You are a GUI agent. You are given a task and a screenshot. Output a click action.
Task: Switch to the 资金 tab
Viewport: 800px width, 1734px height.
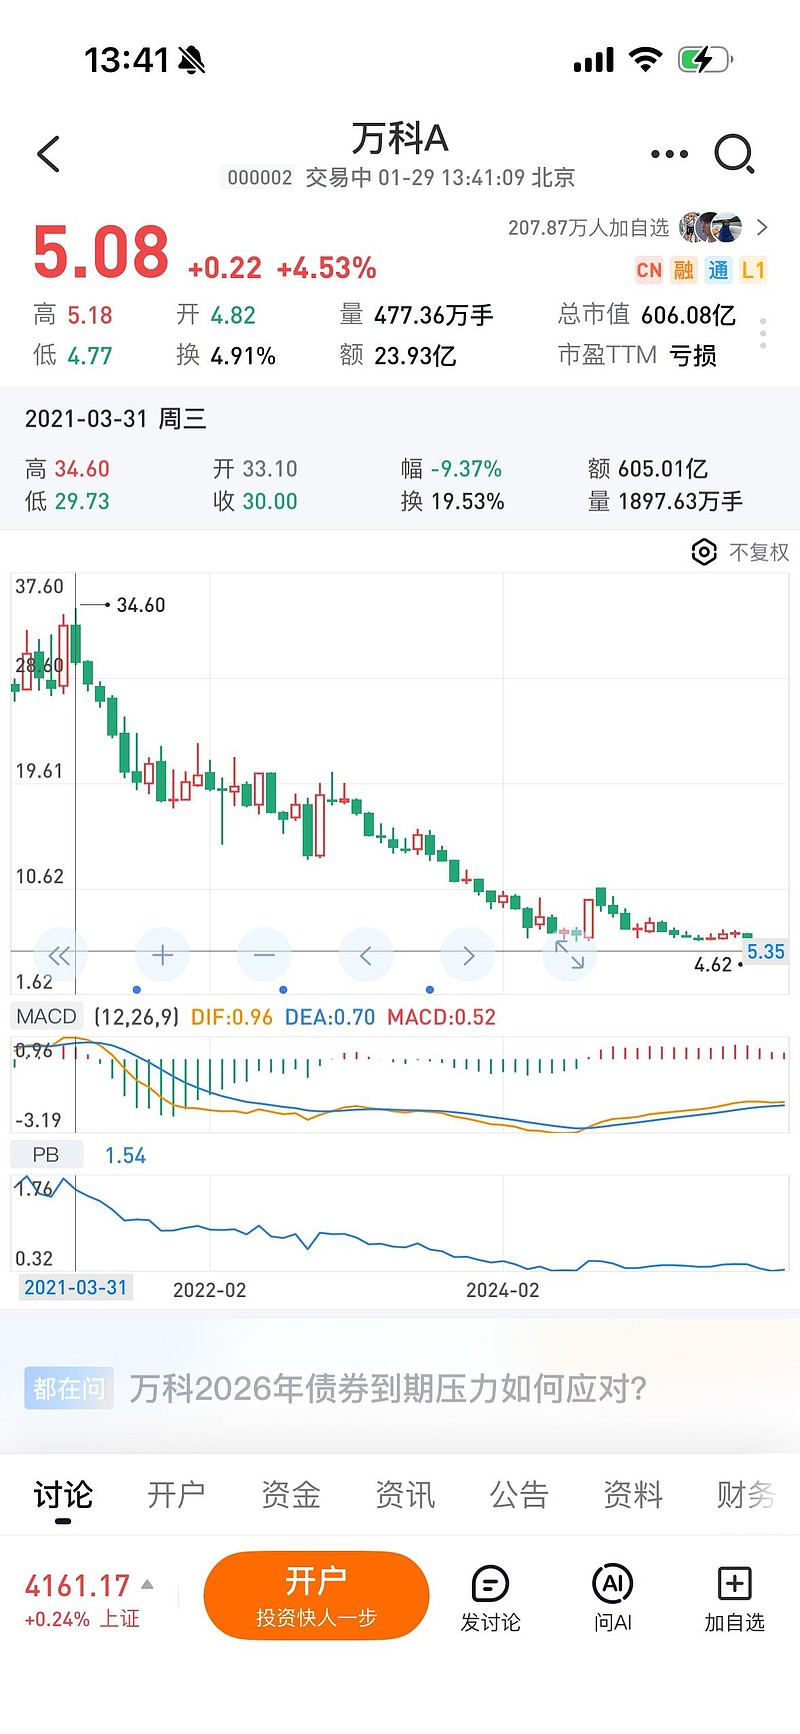coord(290,1495)
